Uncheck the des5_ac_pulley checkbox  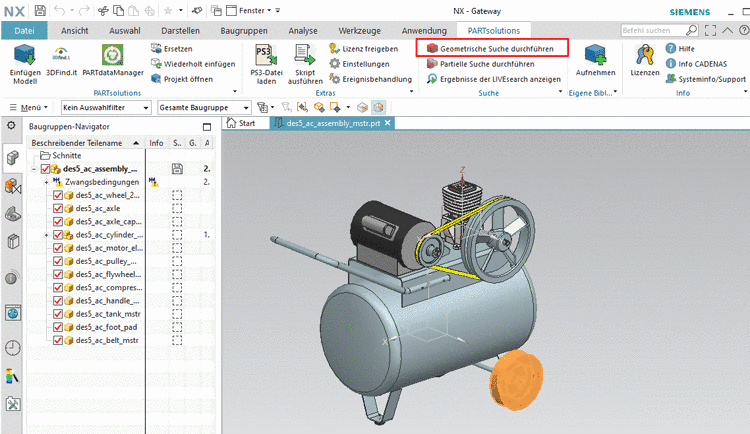58,261
